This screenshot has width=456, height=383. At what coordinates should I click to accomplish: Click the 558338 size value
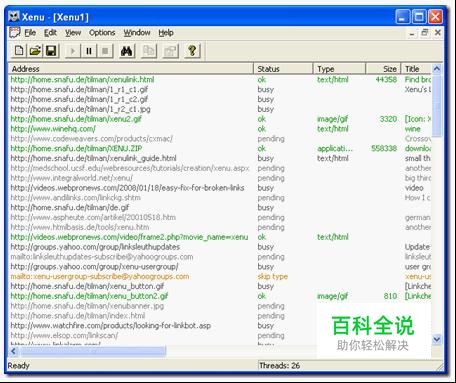point(384,148)
